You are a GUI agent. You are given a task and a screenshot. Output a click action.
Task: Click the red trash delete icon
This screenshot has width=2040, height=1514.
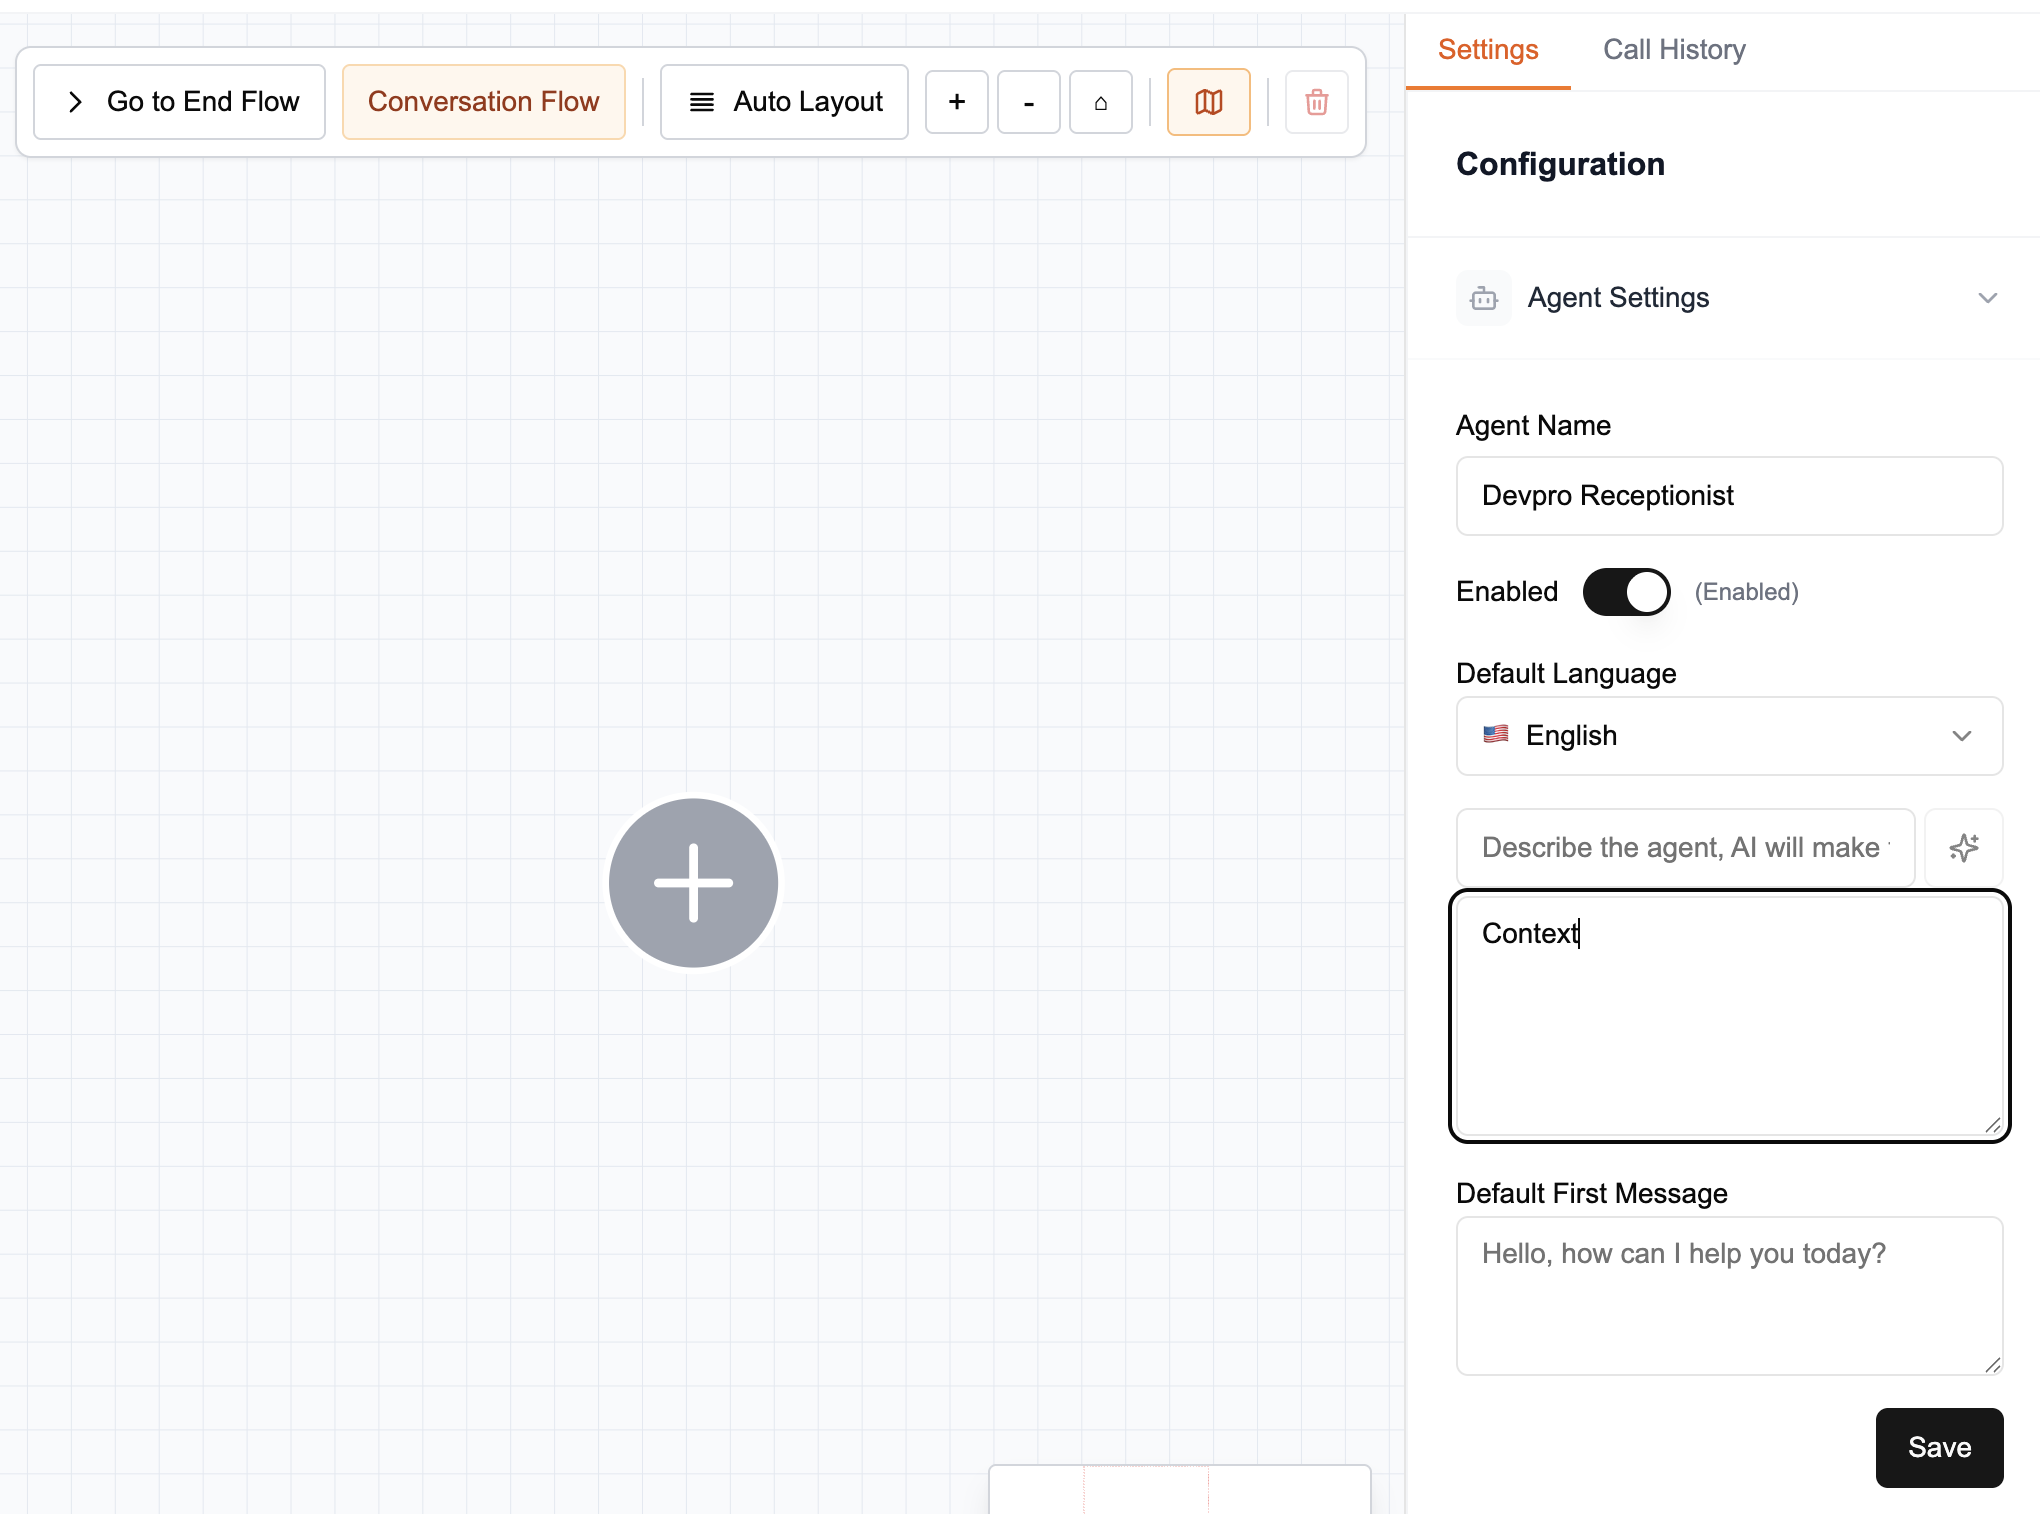pos(1316,102)
